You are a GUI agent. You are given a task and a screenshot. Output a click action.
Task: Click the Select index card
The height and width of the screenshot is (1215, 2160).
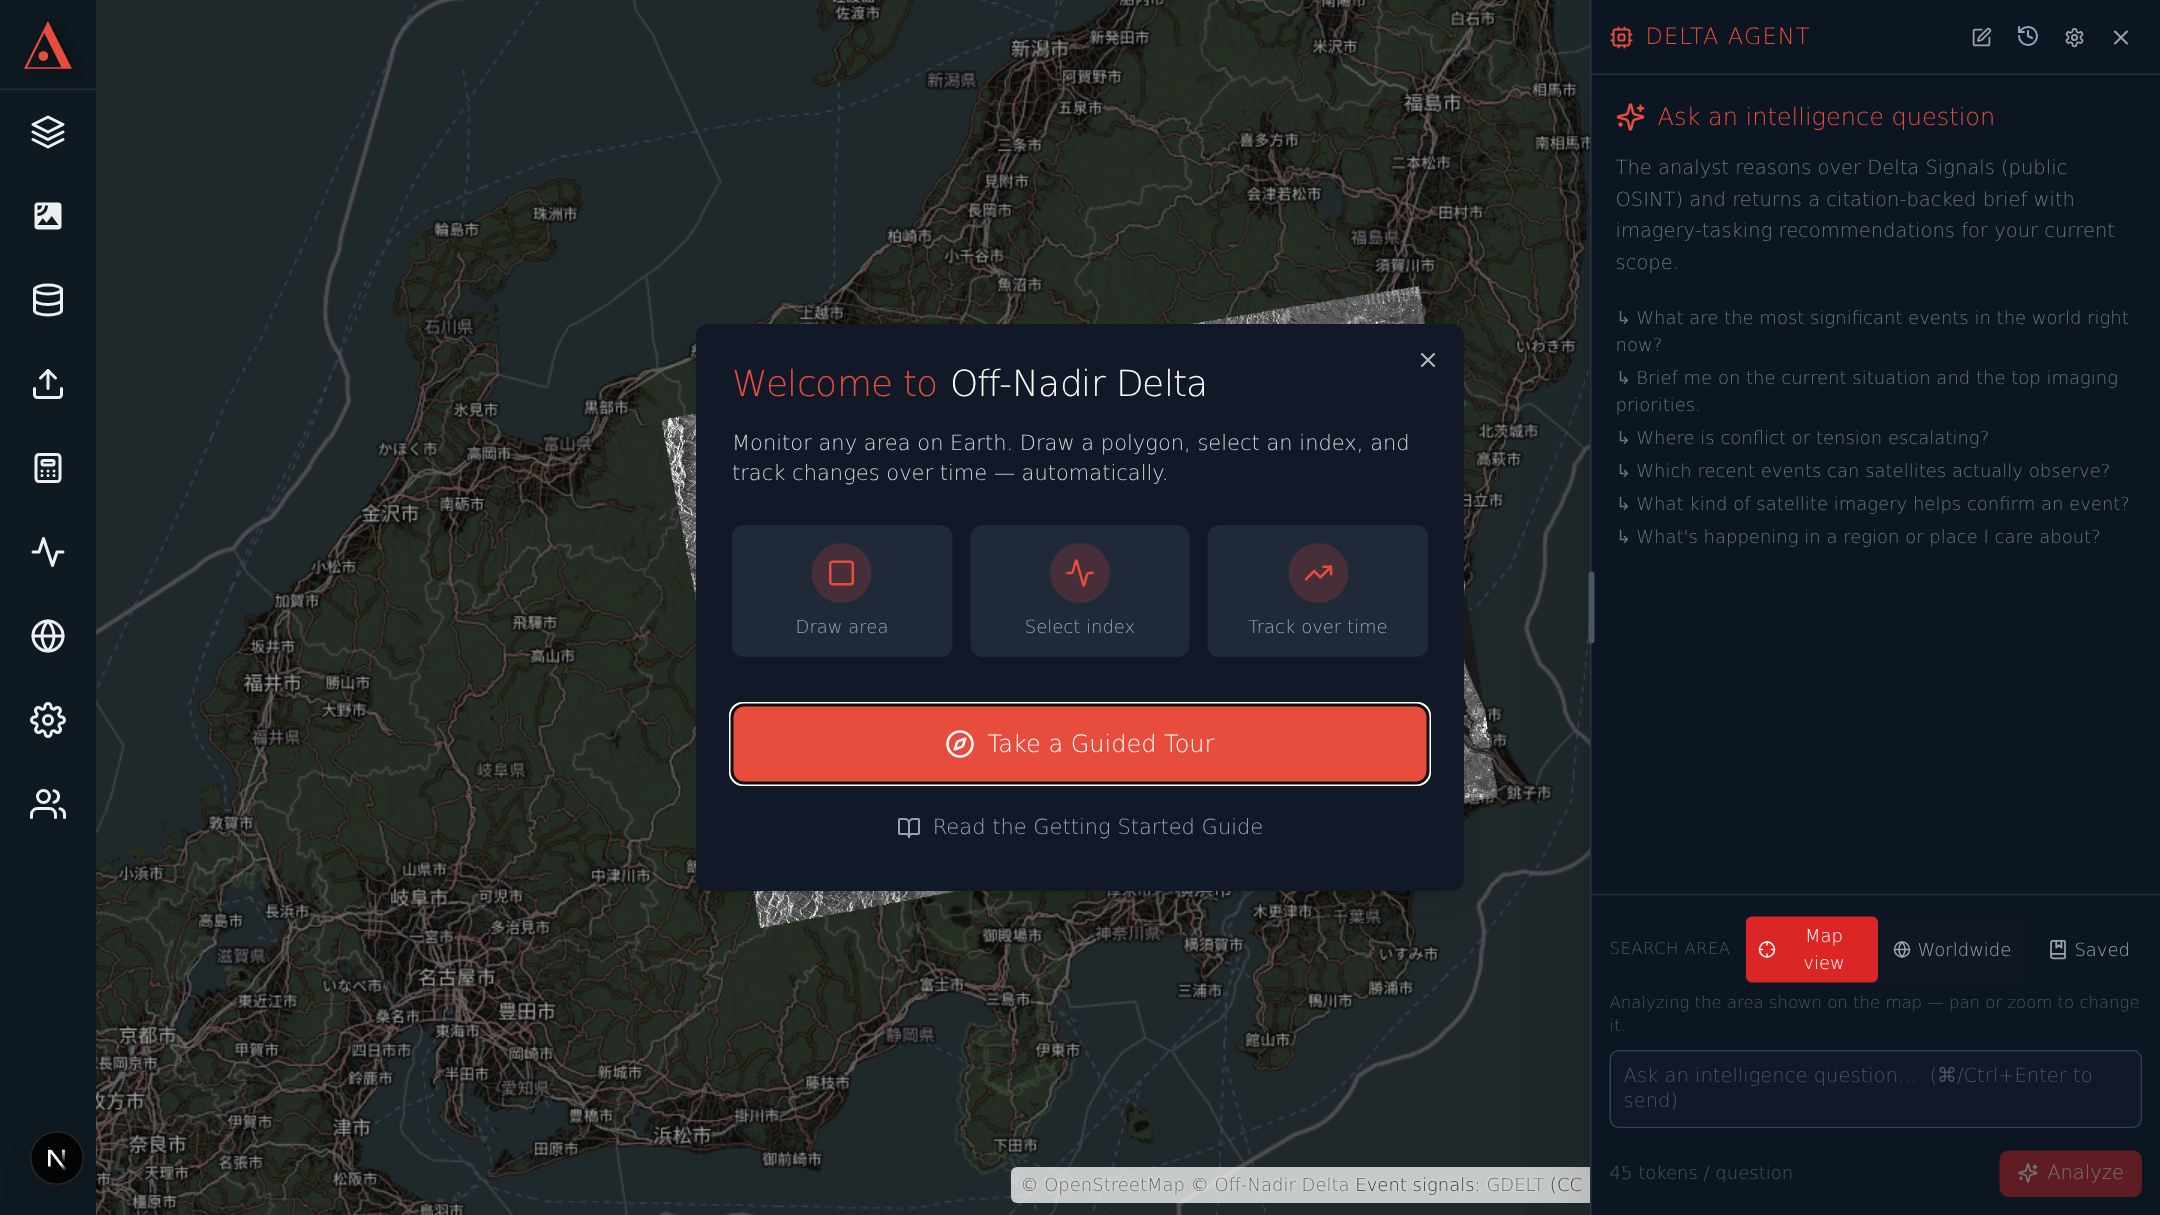[x=1080, y=591]
